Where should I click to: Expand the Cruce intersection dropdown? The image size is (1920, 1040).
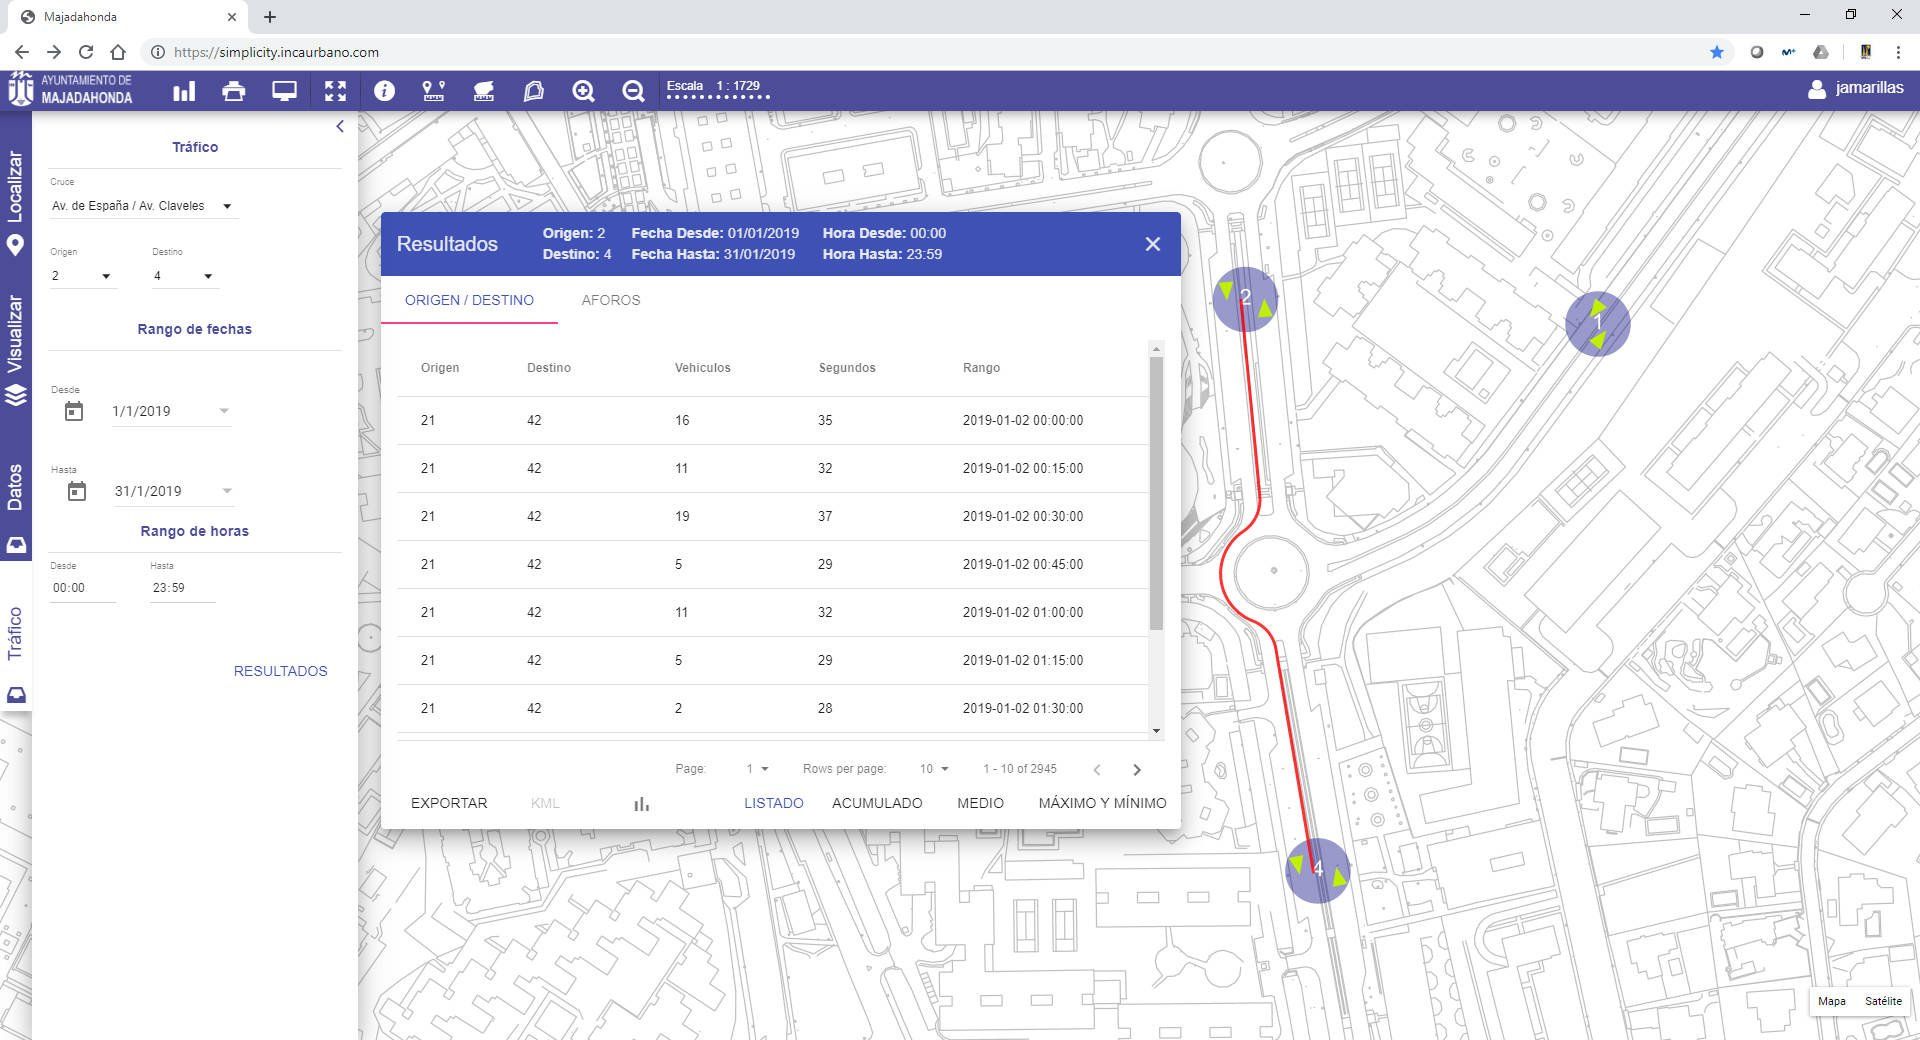227,206
